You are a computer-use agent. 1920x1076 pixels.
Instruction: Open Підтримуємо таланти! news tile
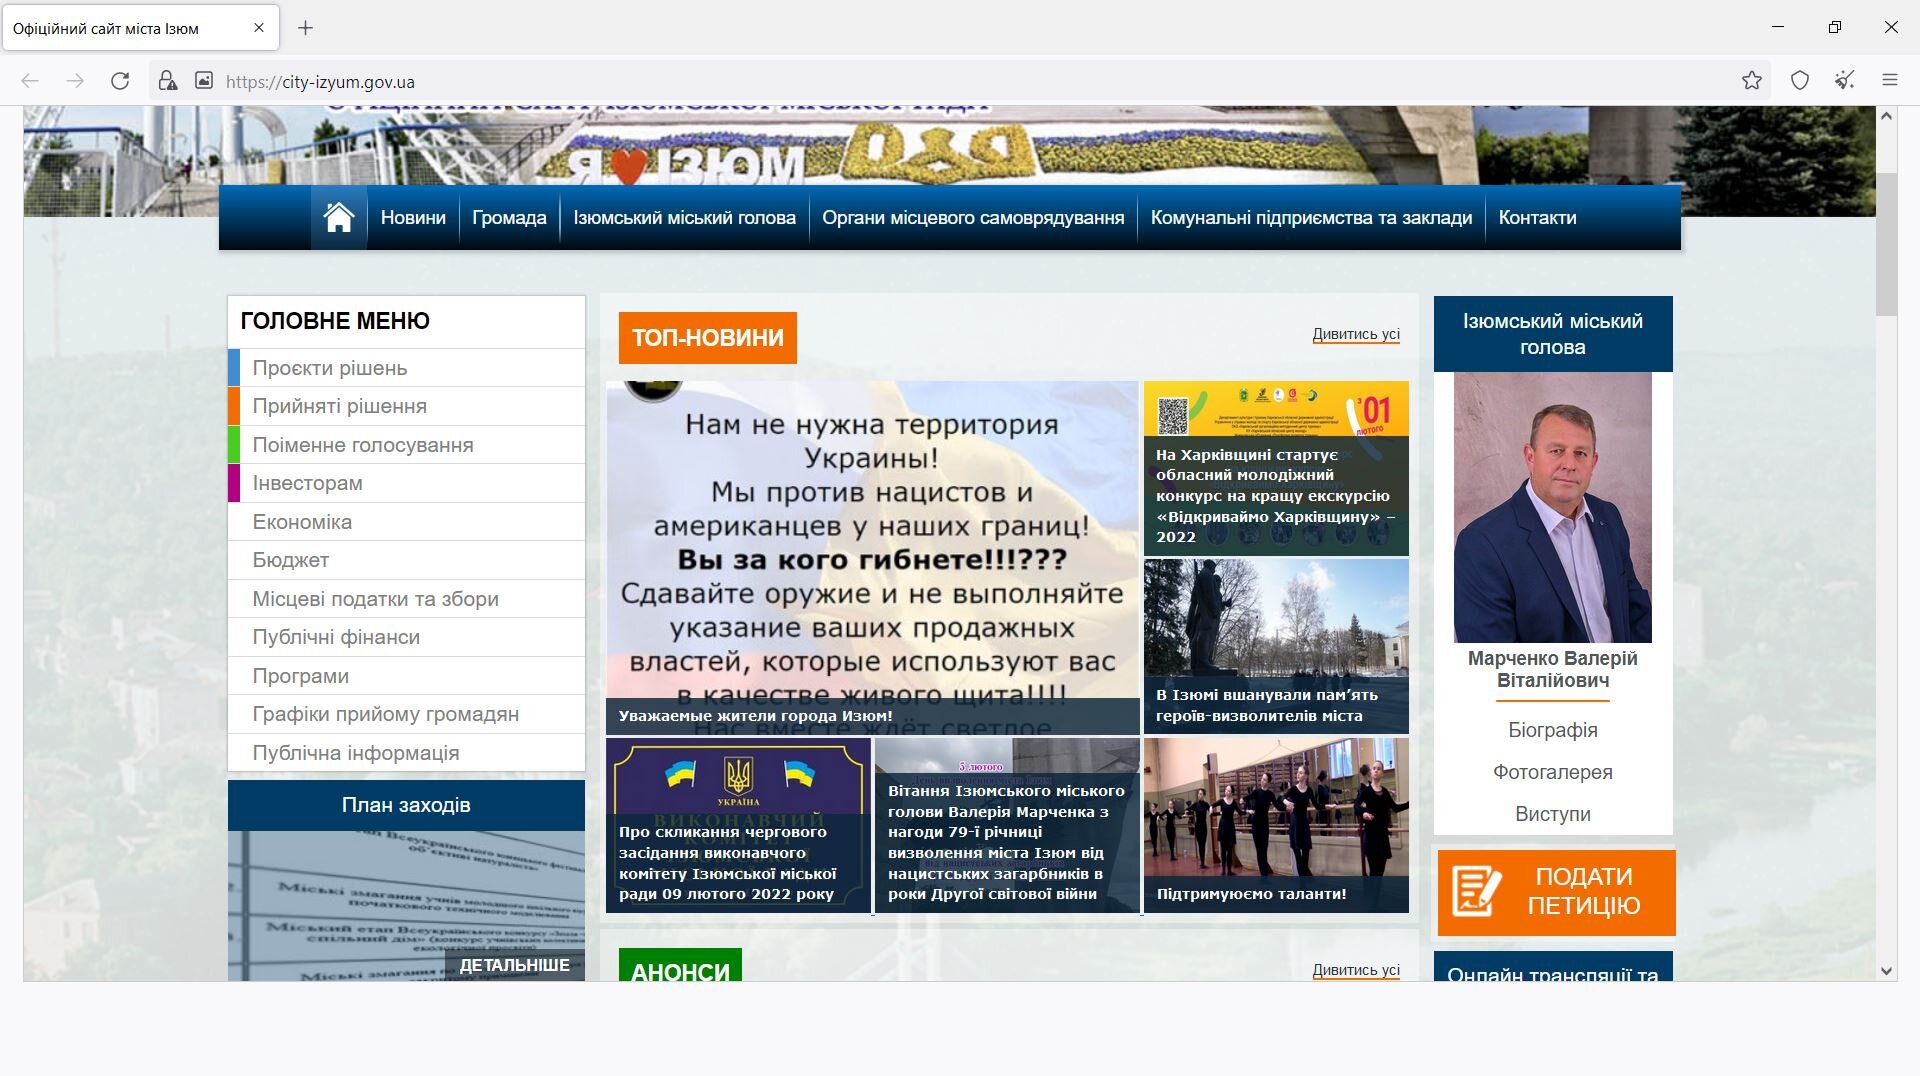[1276, 826]
